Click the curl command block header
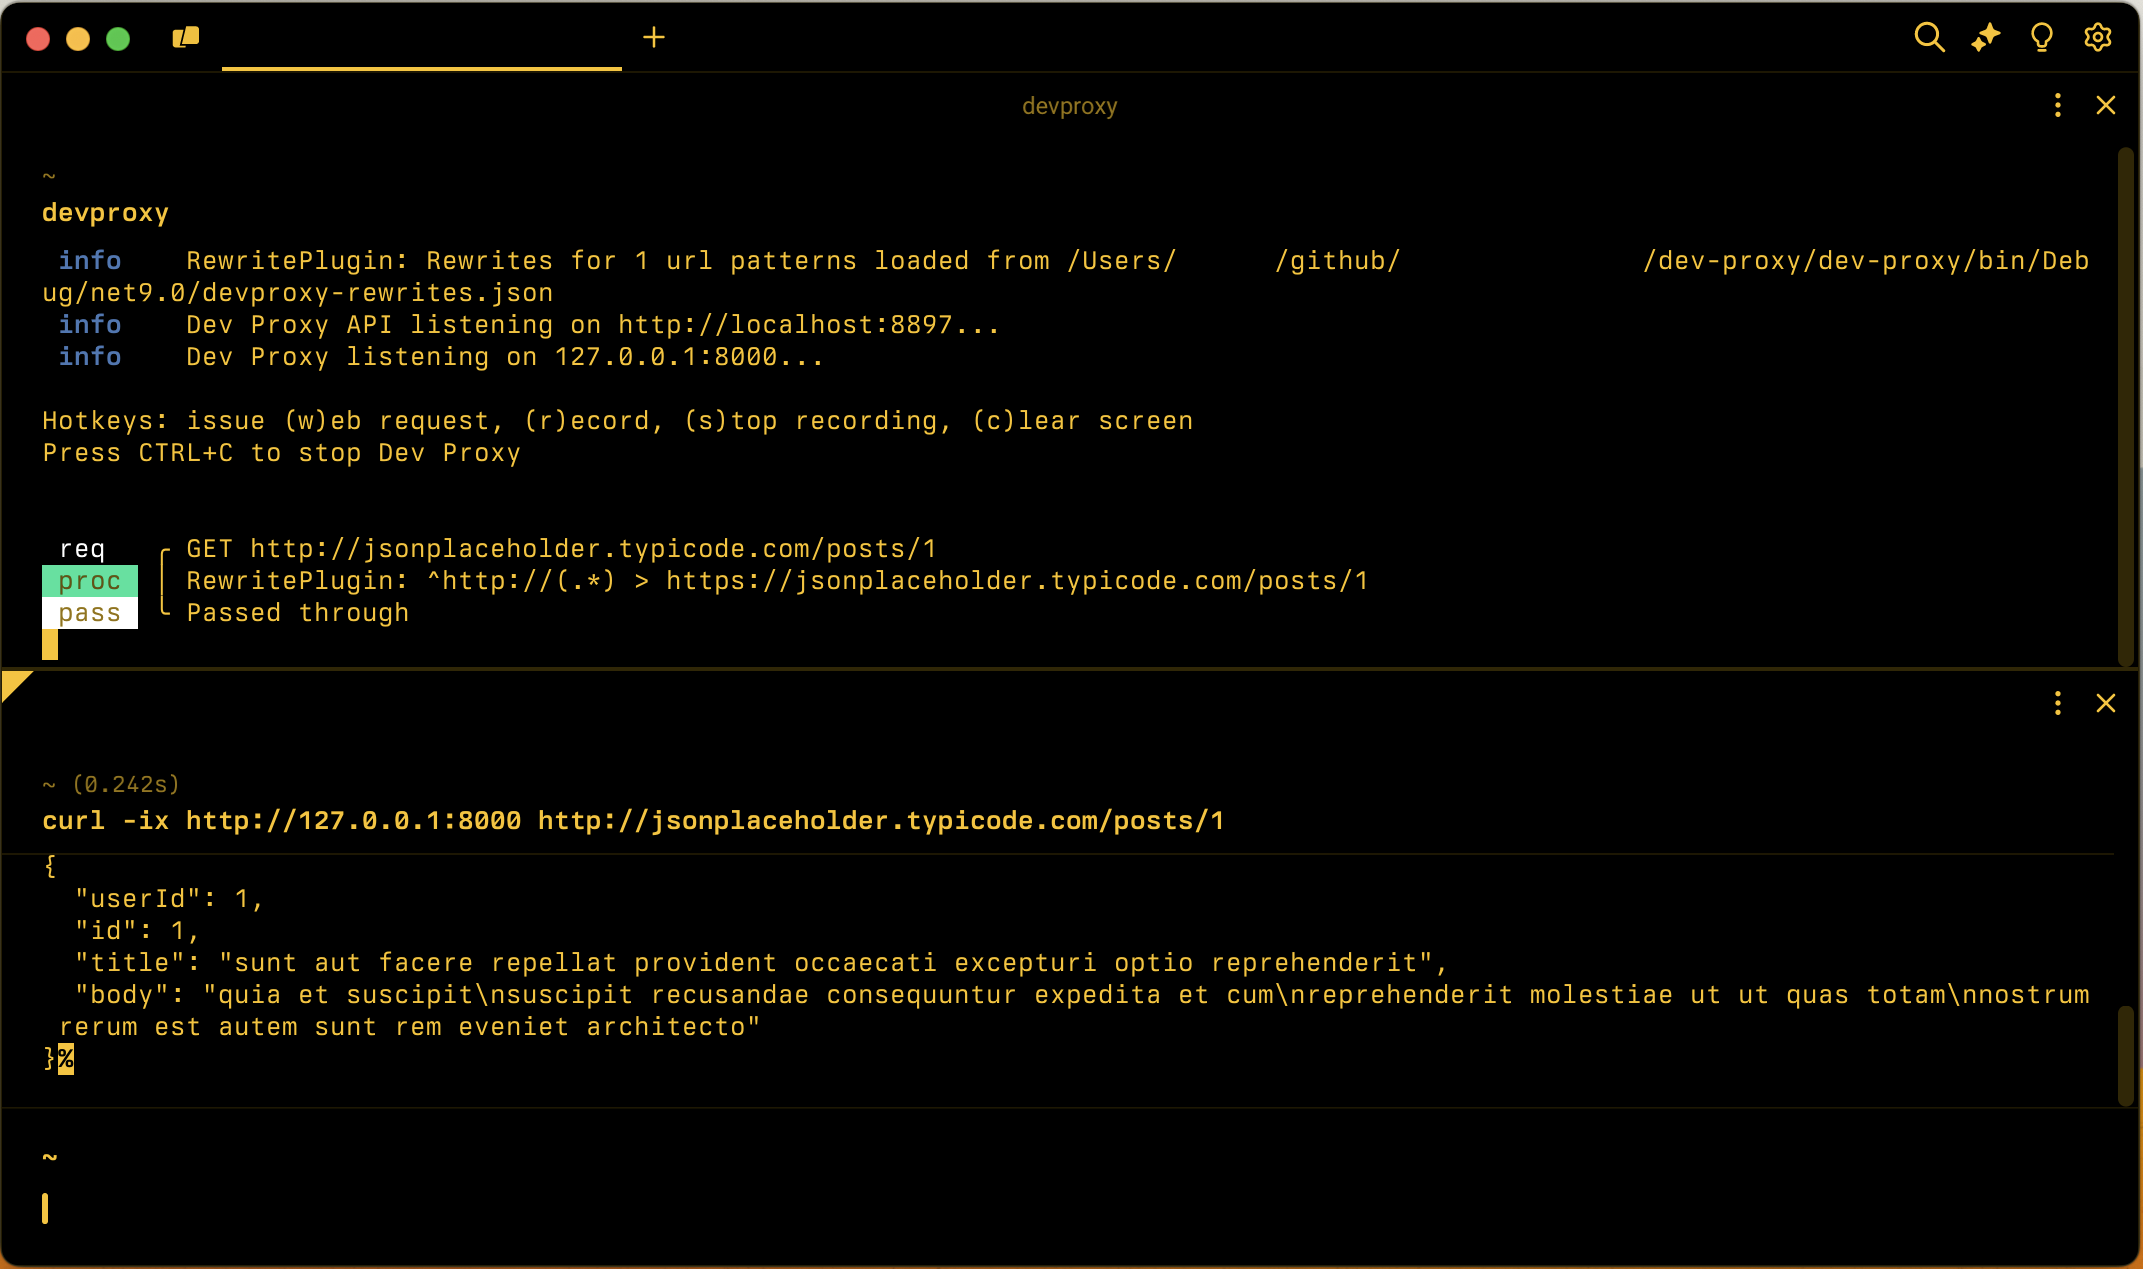The image size is (2143, 1269). coord(632,821)
